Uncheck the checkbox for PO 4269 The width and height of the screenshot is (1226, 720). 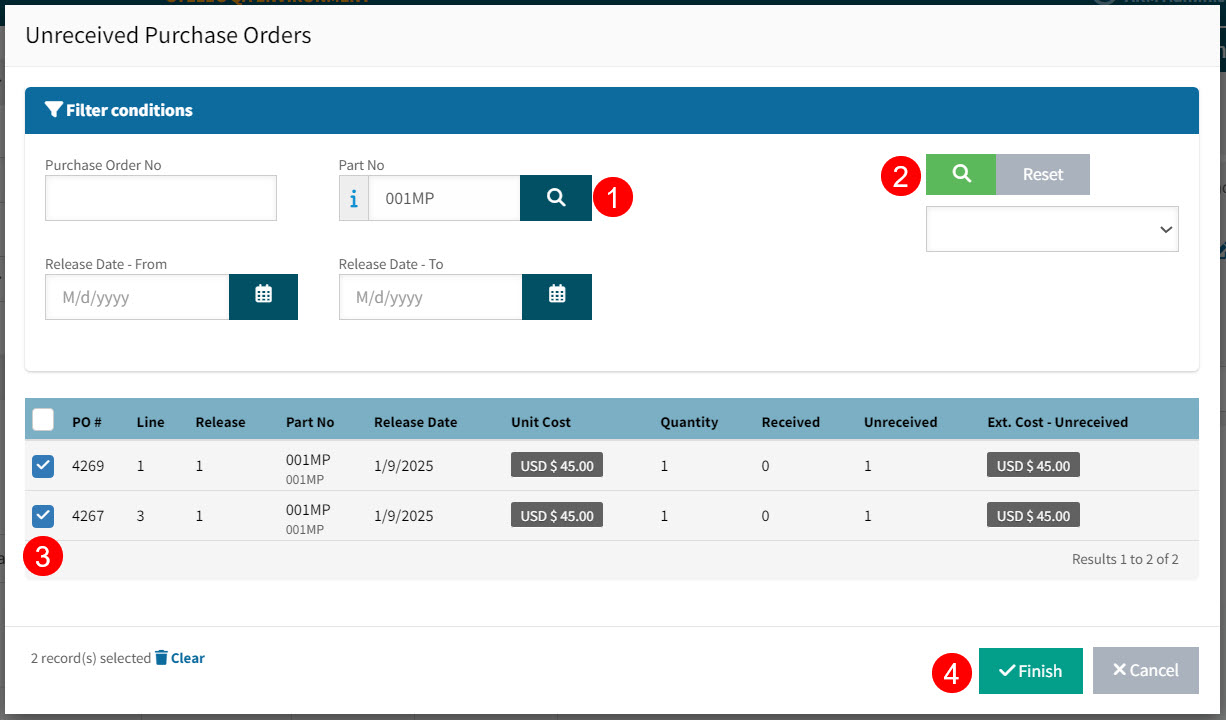tap(43, 466)
